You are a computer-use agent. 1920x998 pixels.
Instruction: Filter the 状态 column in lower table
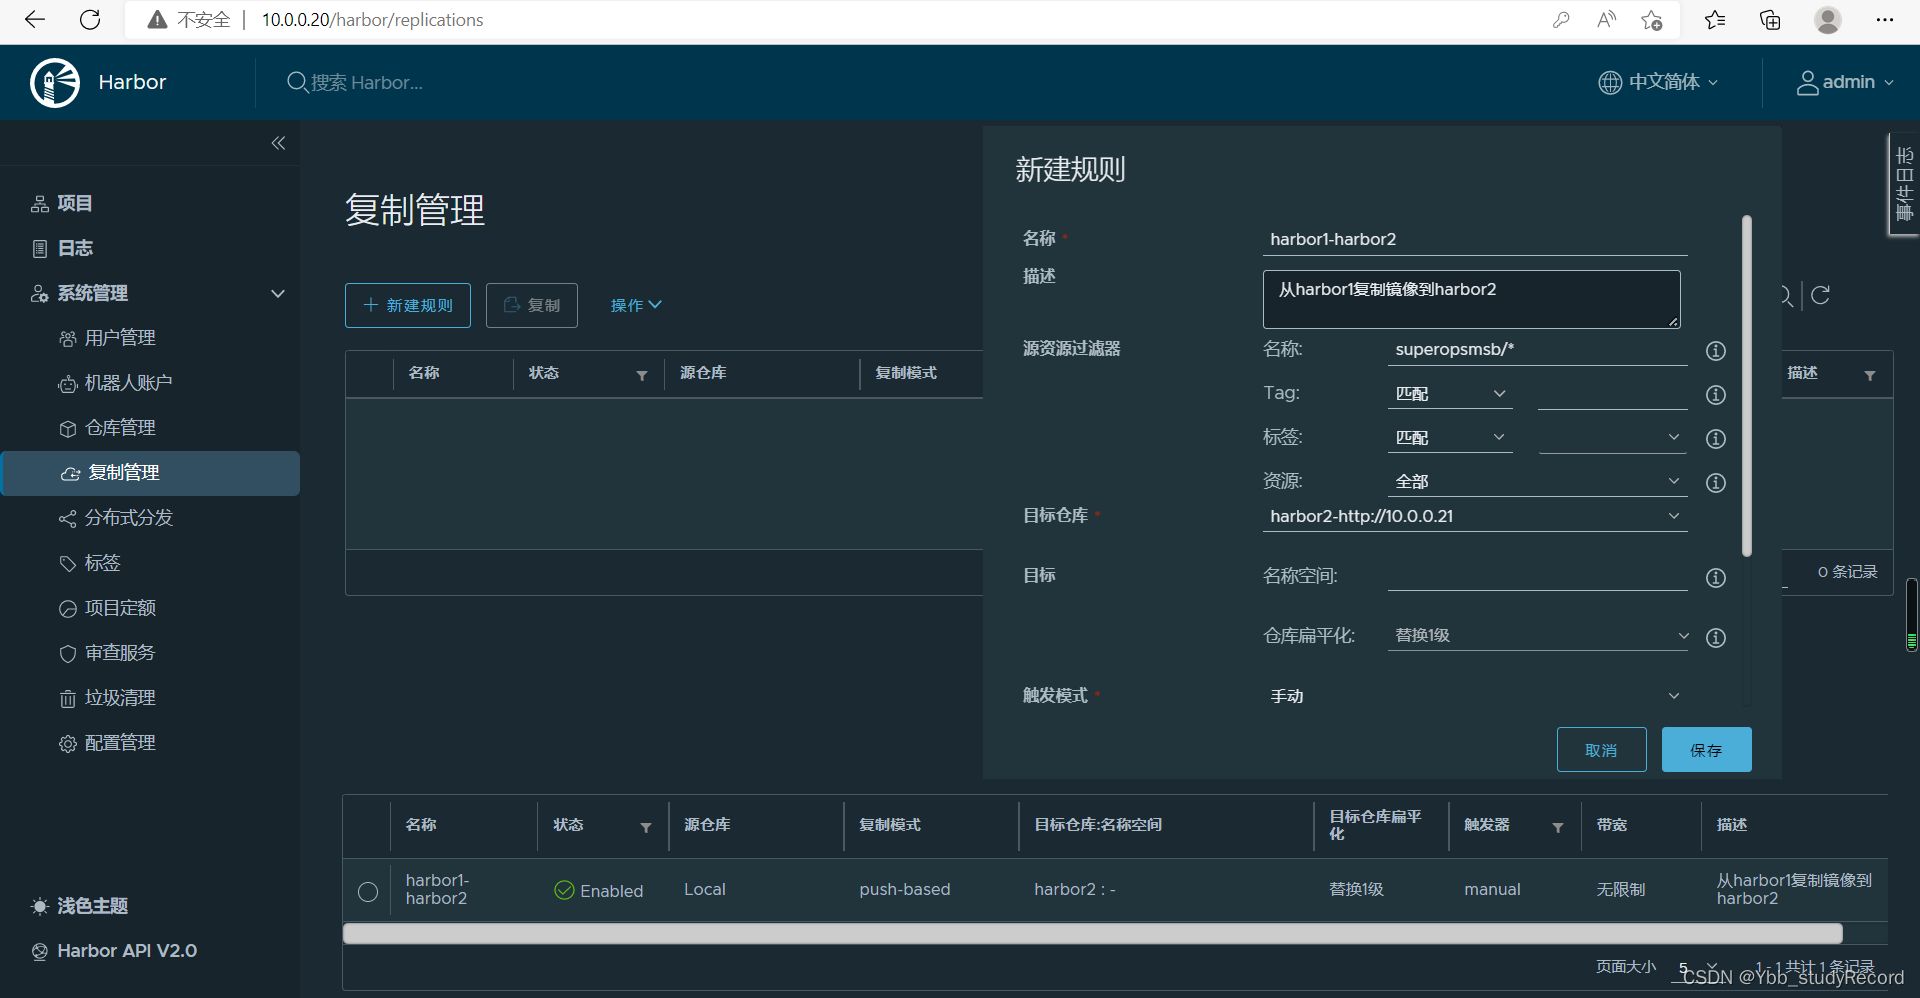coord(646,827)
